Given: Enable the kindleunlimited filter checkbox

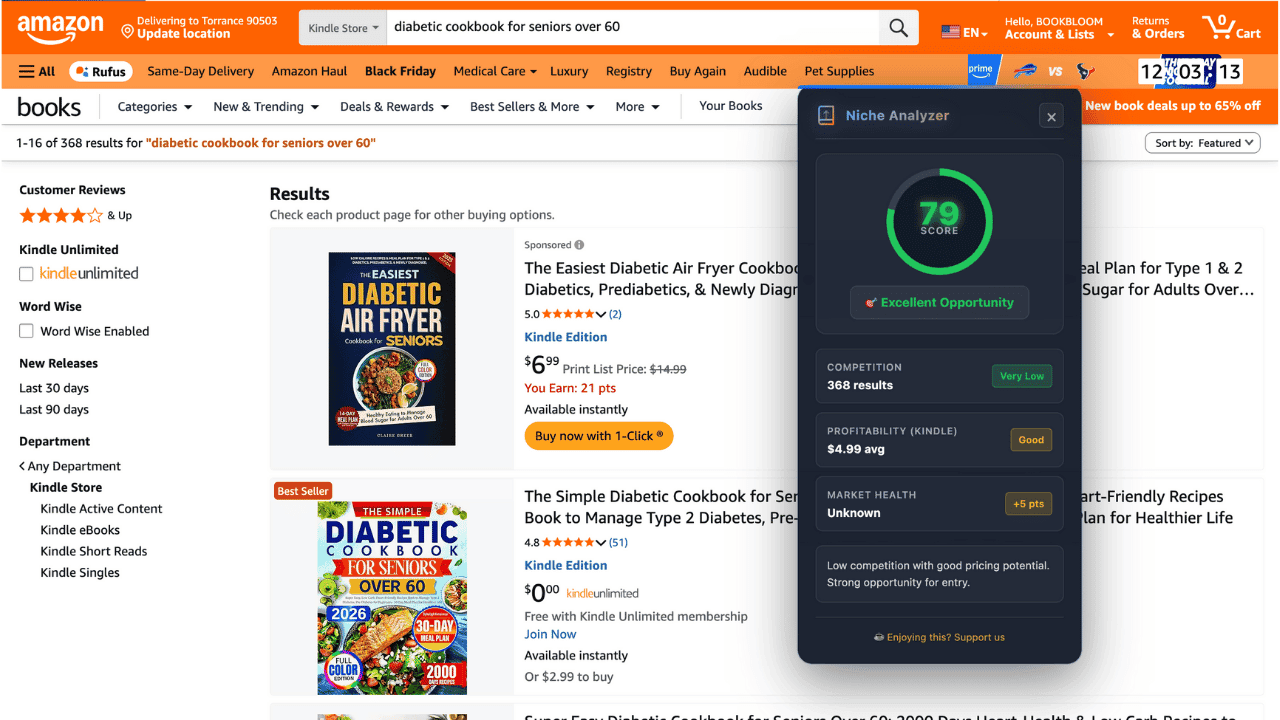Looking at the screenshot, I should [x=25, y=273].
